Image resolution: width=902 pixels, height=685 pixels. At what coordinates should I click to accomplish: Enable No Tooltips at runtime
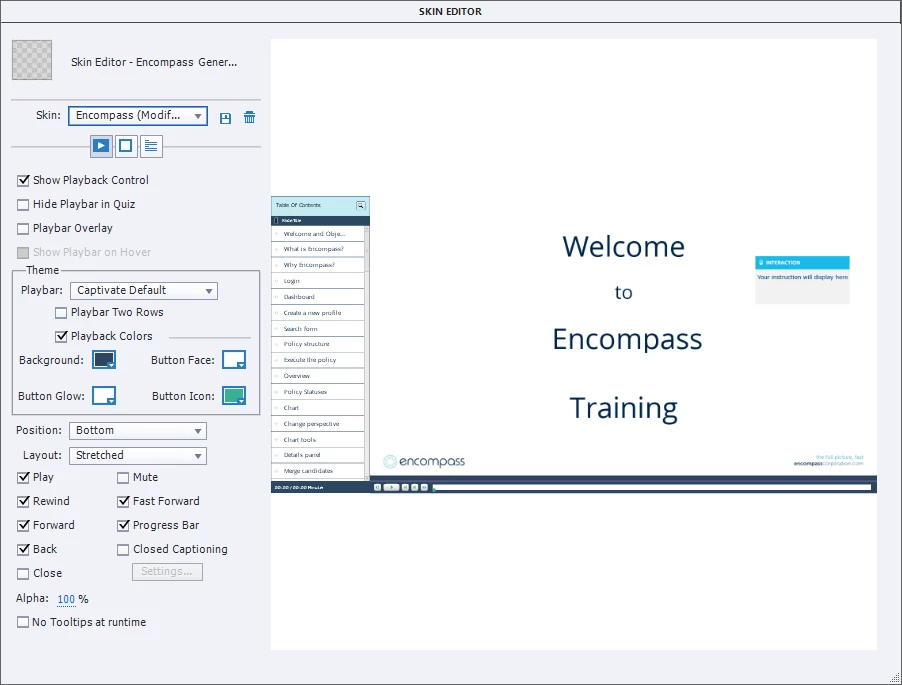point(23,622)
